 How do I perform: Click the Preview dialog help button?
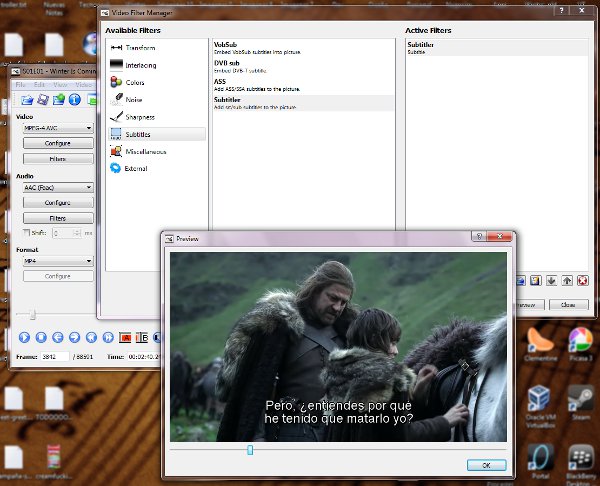coord(479,236)
